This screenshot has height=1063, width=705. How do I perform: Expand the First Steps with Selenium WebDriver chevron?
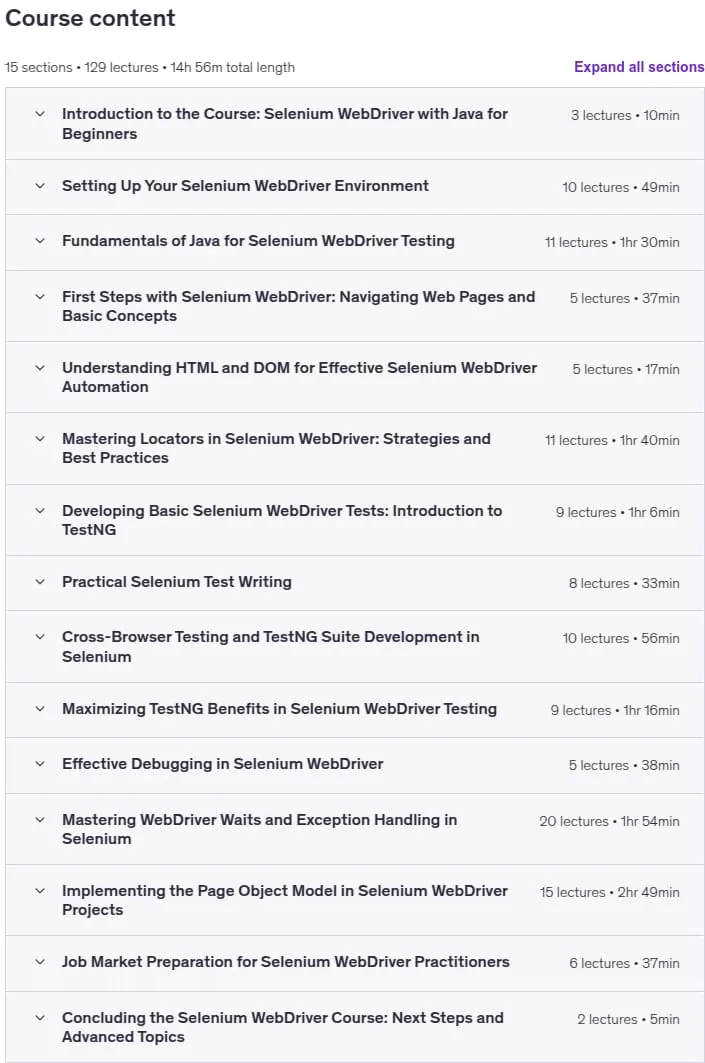point(40,297)
